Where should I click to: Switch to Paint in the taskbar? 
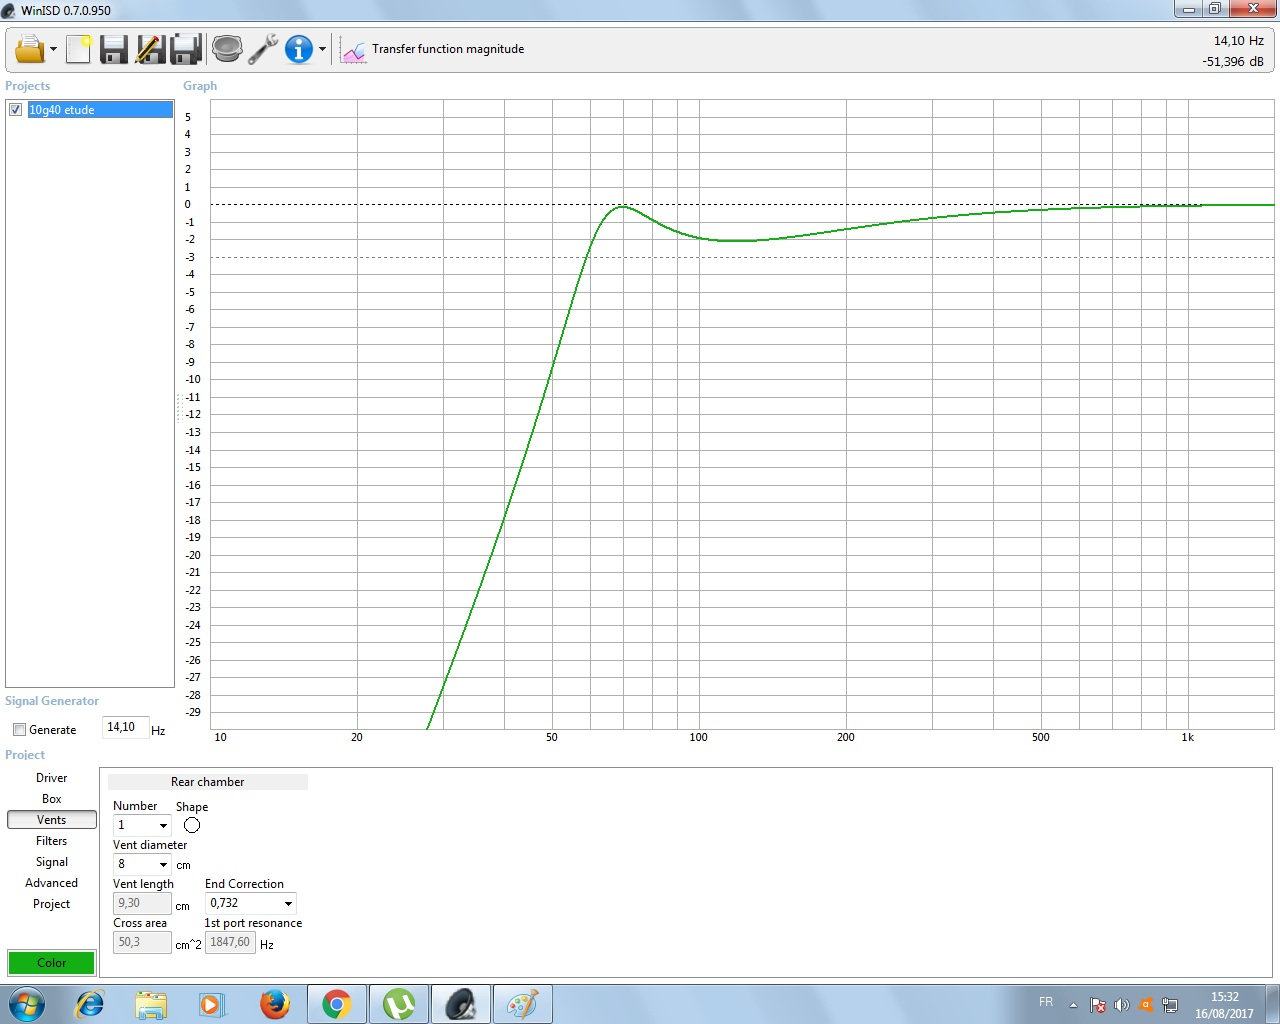coord(522,1004)
